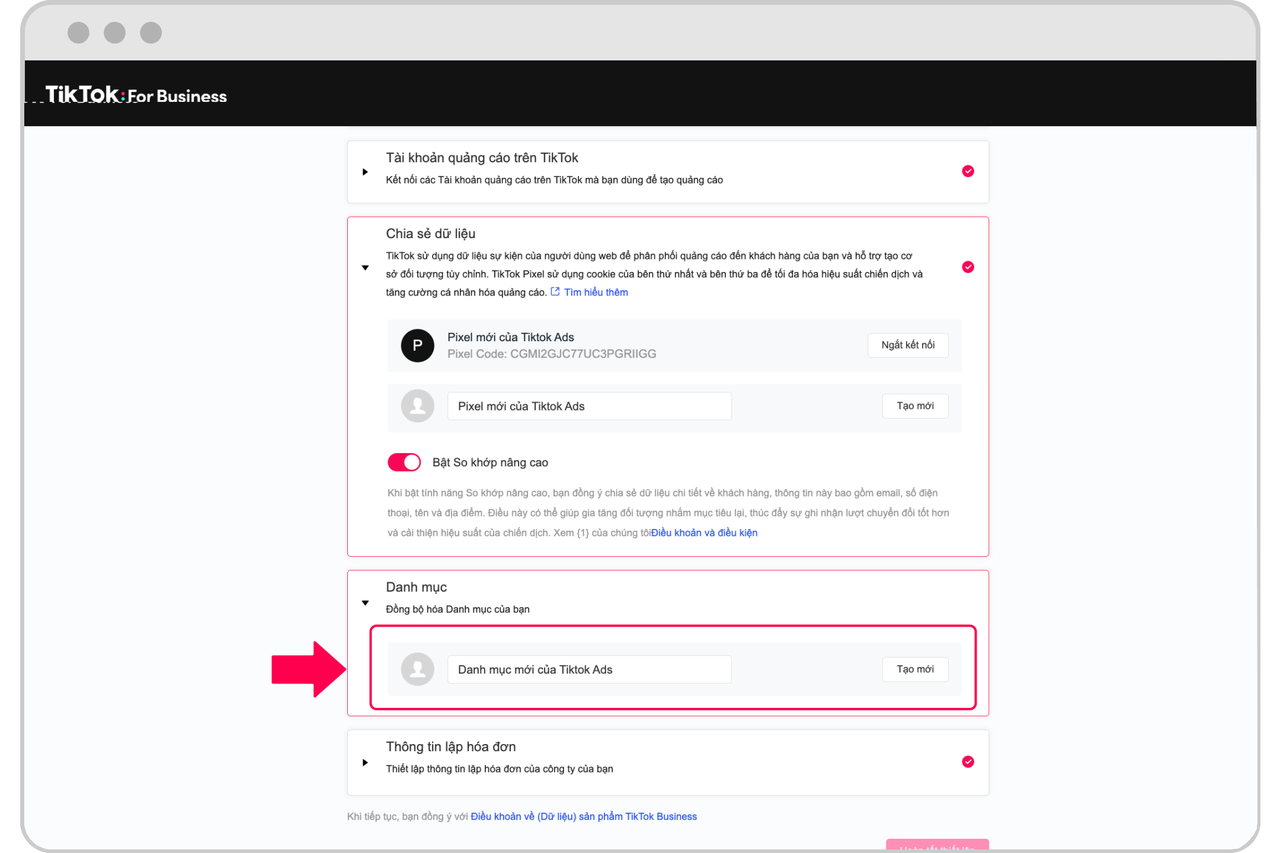Expand the Tài khoản quảng cáo trên TikTok section
This screenshot has height=853, width=1280.
[365, 171]
